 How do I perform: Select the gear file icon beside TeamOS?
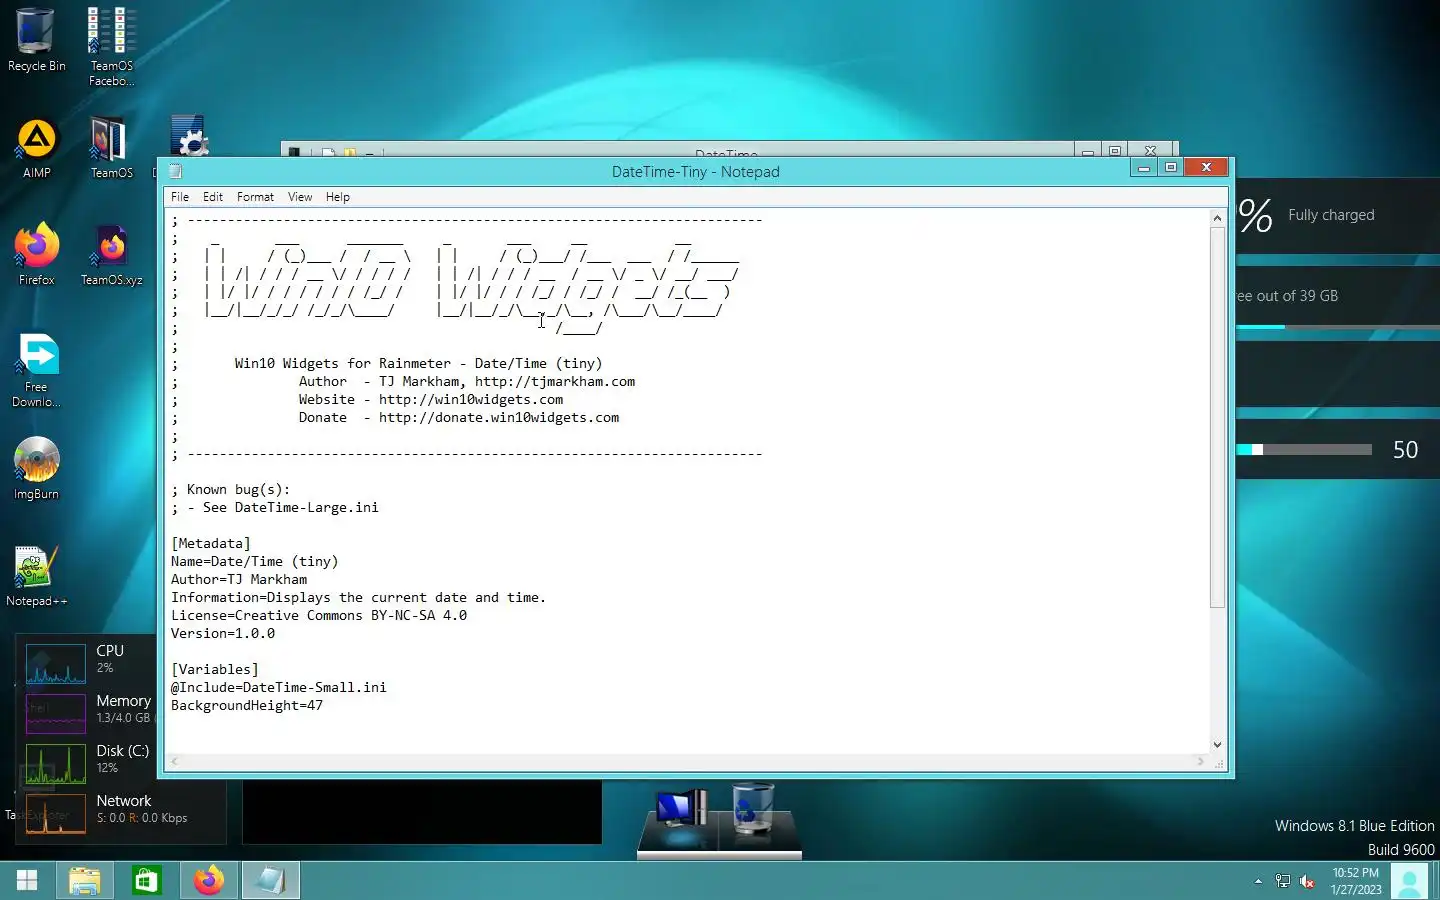click(x=188, y=136)
